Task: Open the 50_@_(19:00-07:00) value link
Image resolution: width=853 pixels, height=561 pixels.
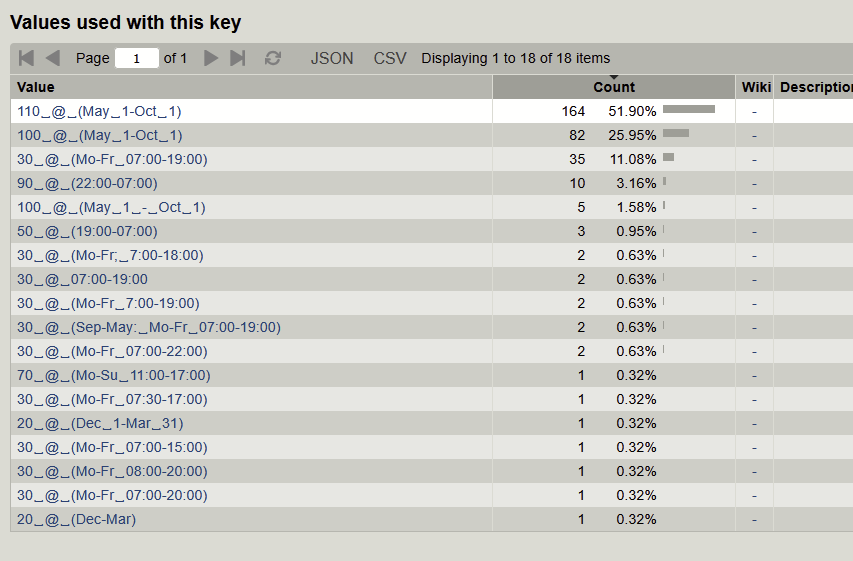Action: [87, 231]
